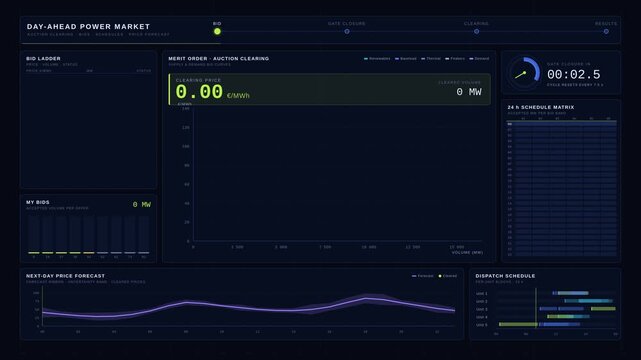Click the first bar in My Bids
641x360 pixels.
[34, 235]
